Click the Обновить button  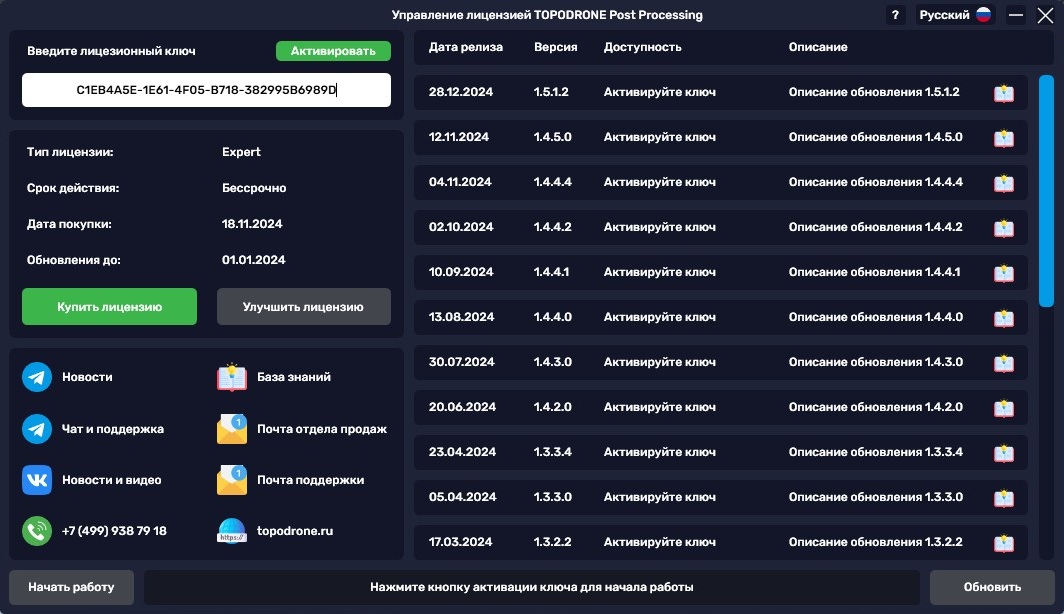point(992,588)
